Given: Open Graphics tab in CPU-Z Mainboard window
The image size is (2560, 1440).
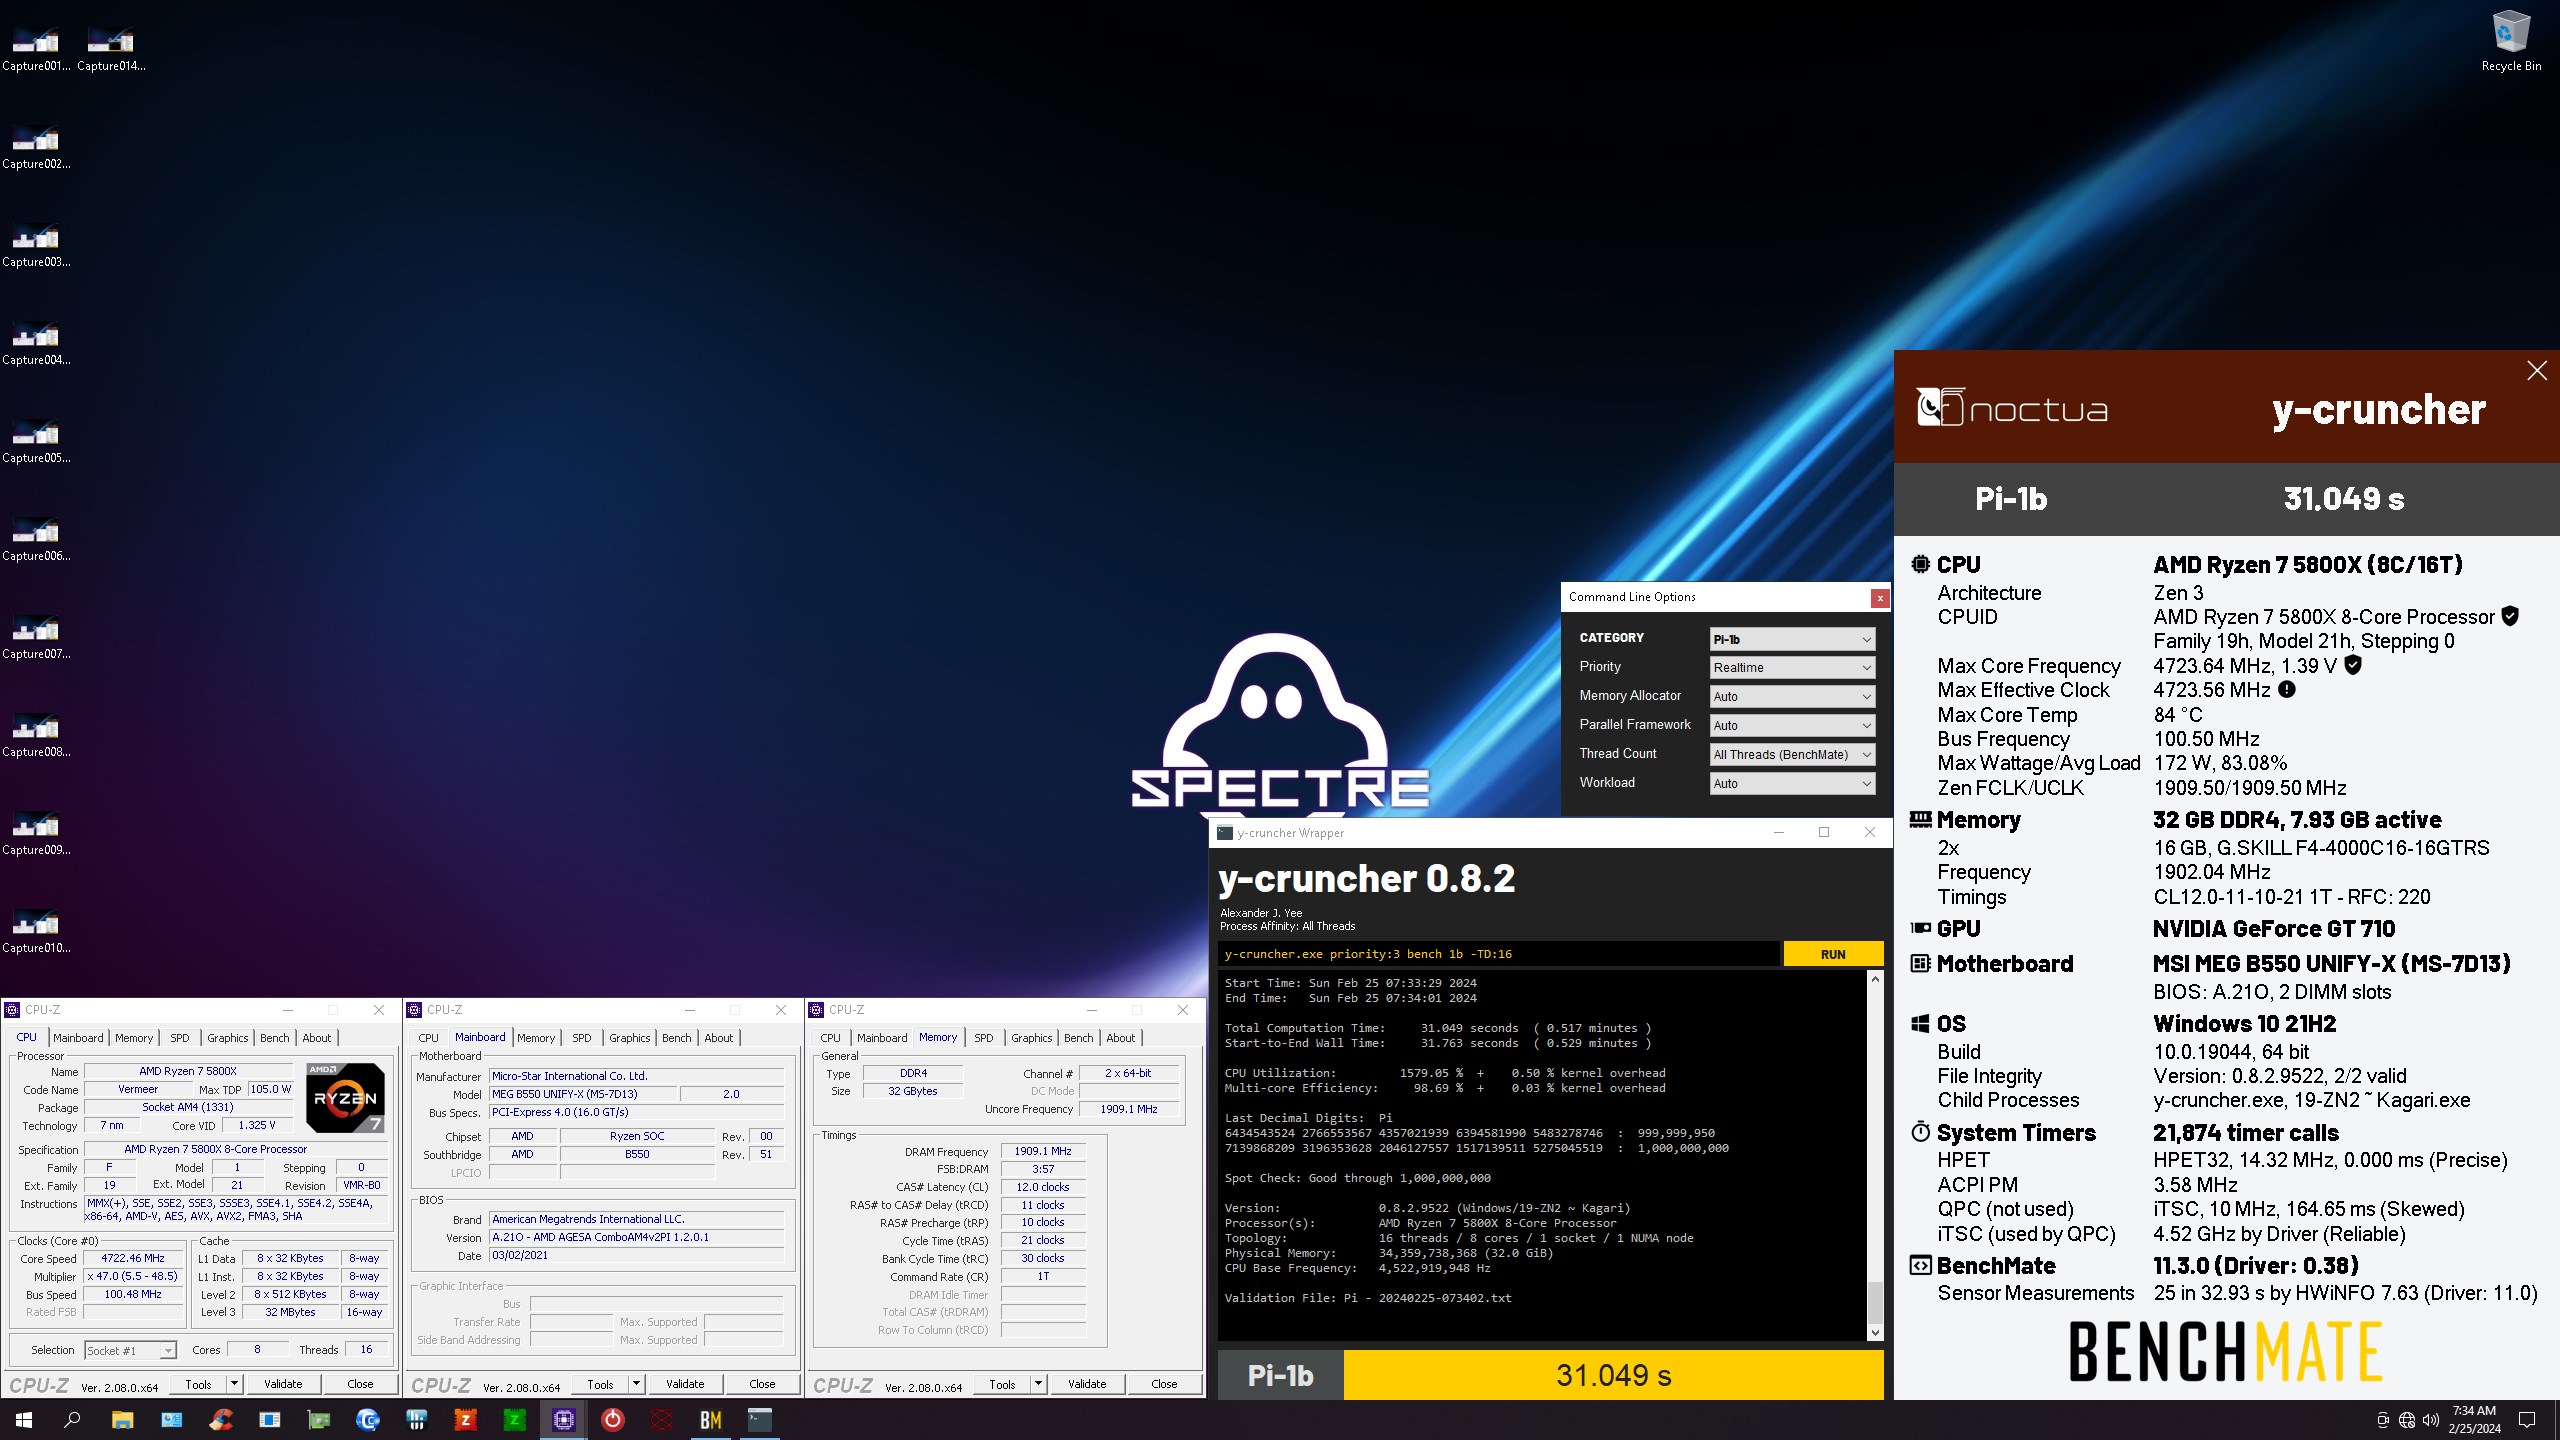Looking at the screenshot, I should (x=630, y=1038).
